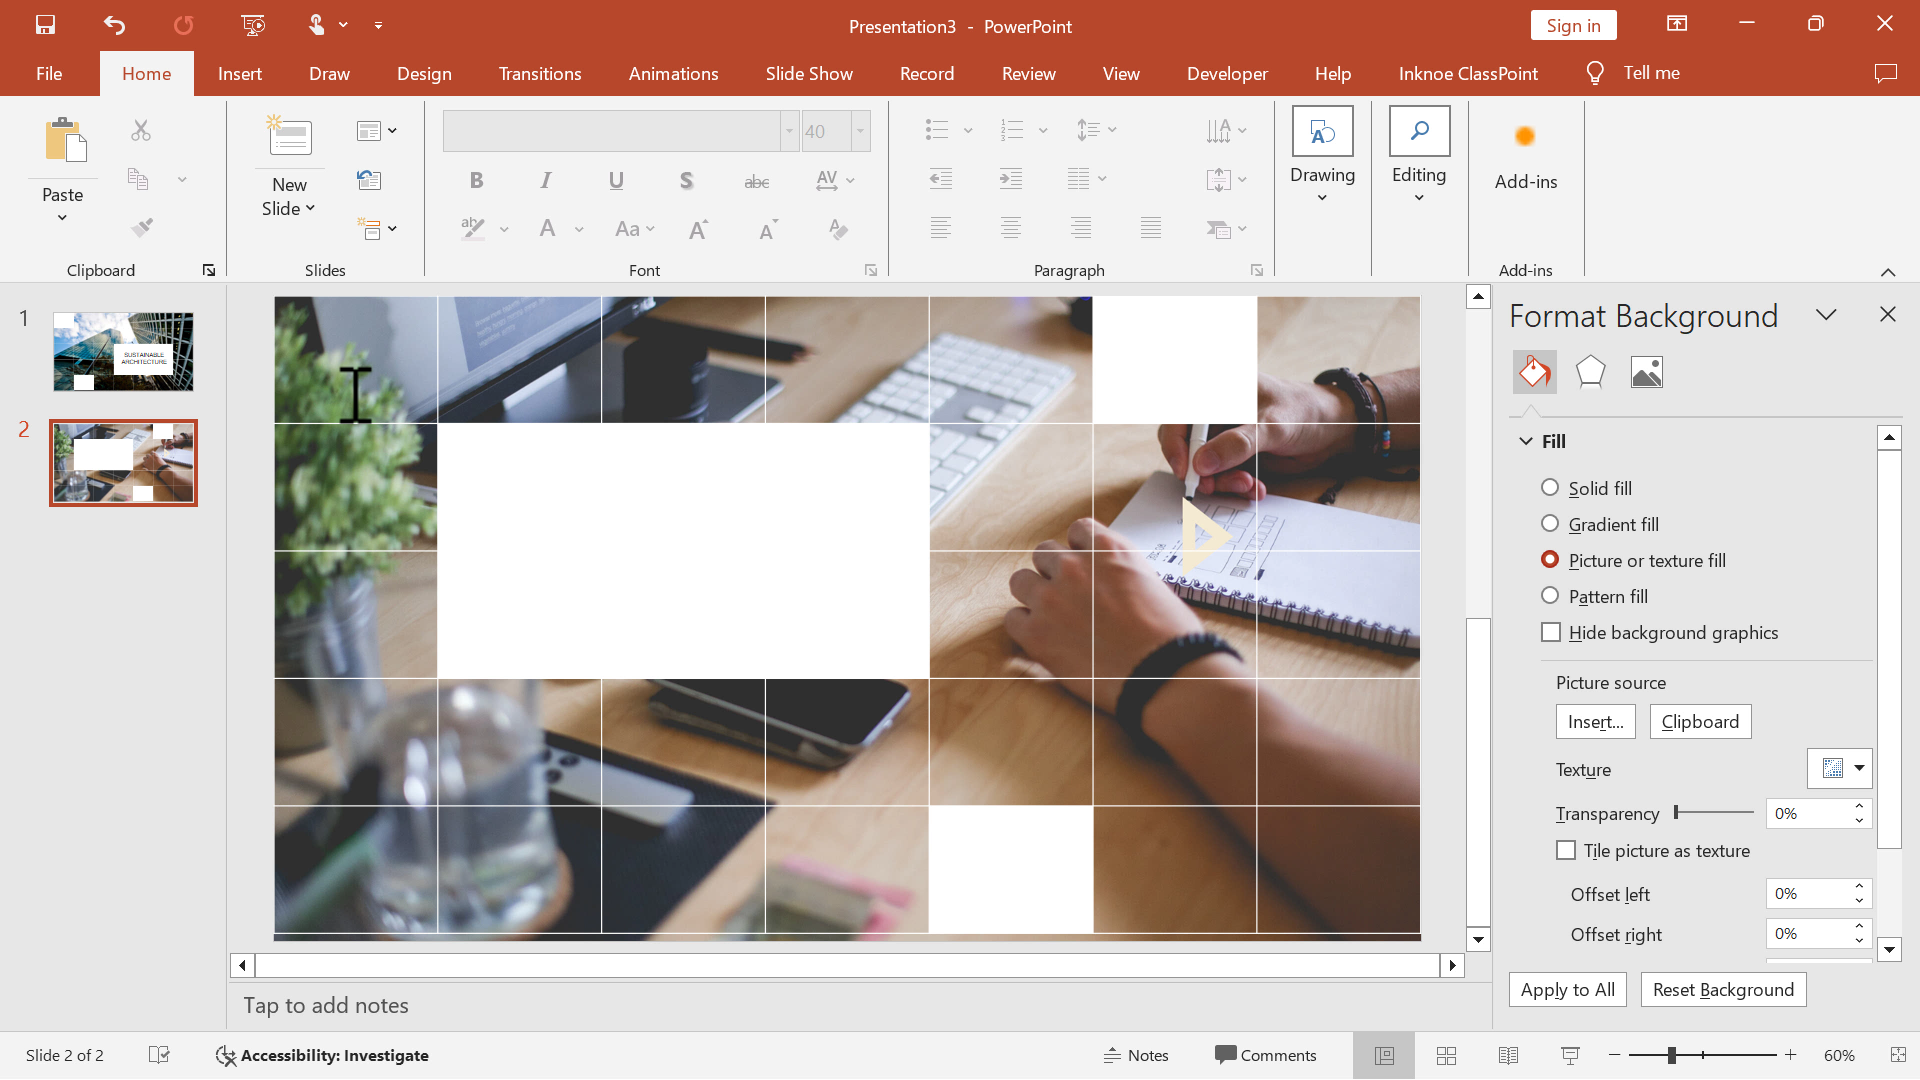1920x1080 pixels.
Task: Select Gradient fill option
Action: click(x=1552, y=524)
